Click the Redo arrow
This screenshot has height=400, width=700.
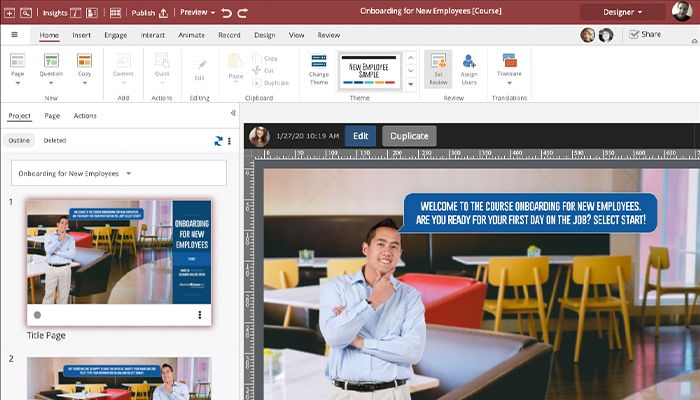click(242, 13)
